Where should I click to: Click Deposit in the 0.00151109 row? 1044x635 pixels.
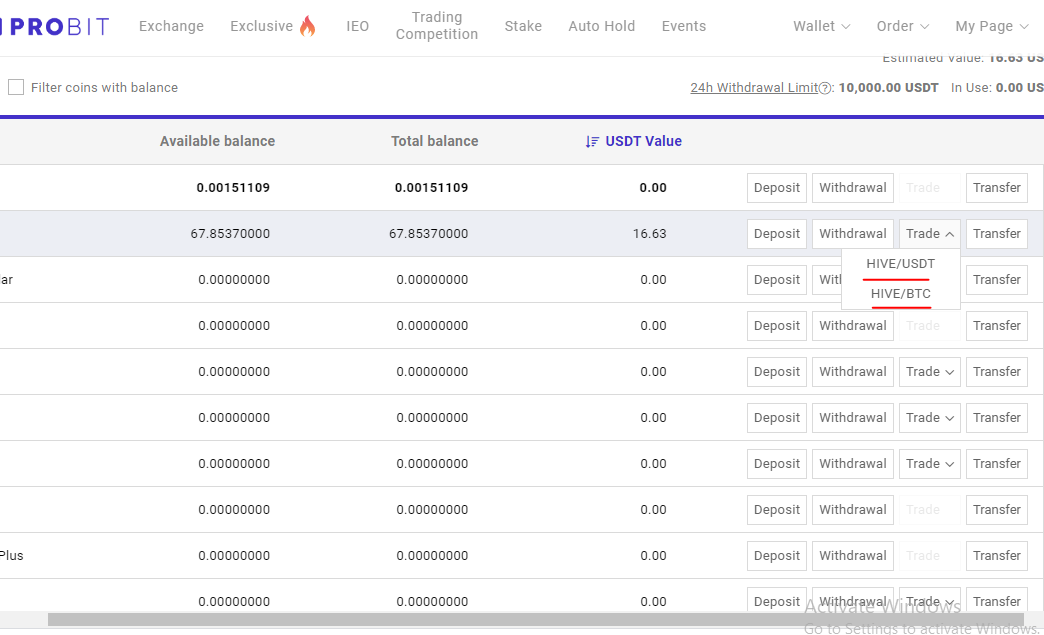pyautogui.click(x=777, y=188)
